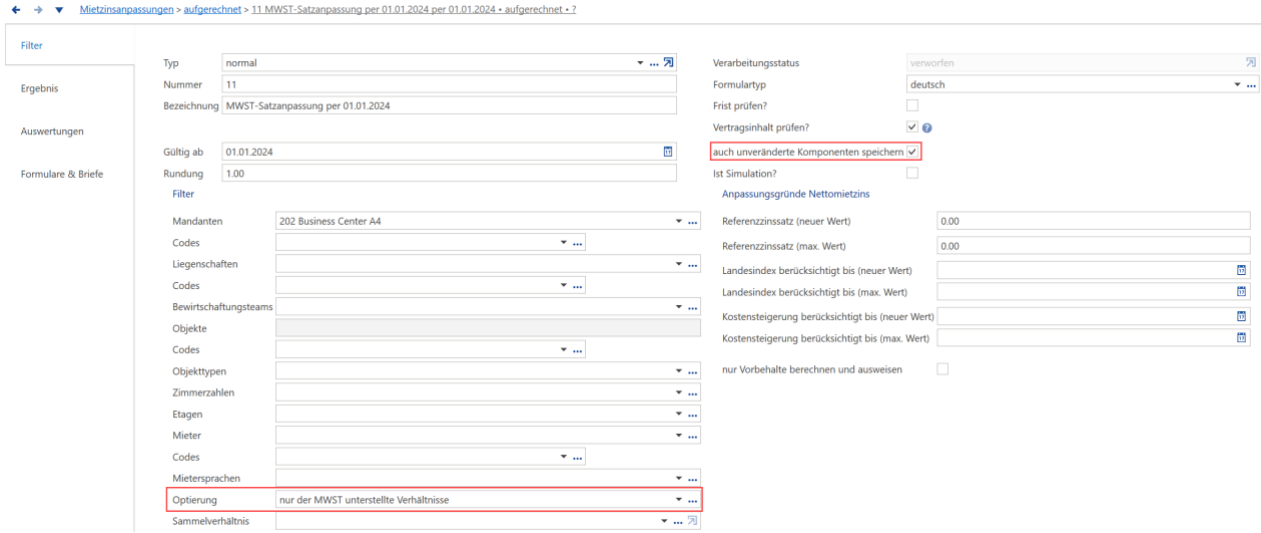Open linked record icon for Verarbeitungsstatus

tap(1250, 64)
